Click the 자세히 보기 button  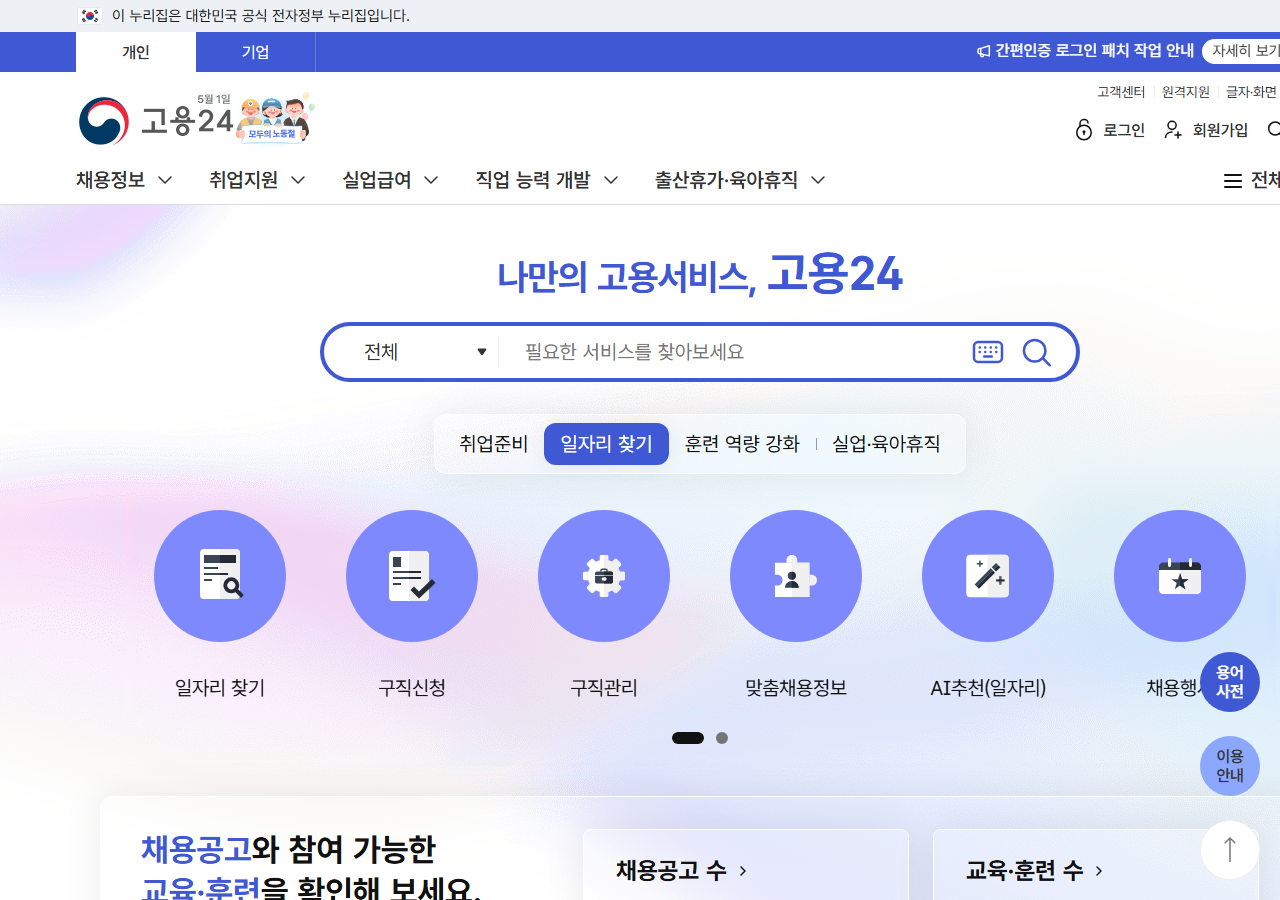(x=1241, y=51)
